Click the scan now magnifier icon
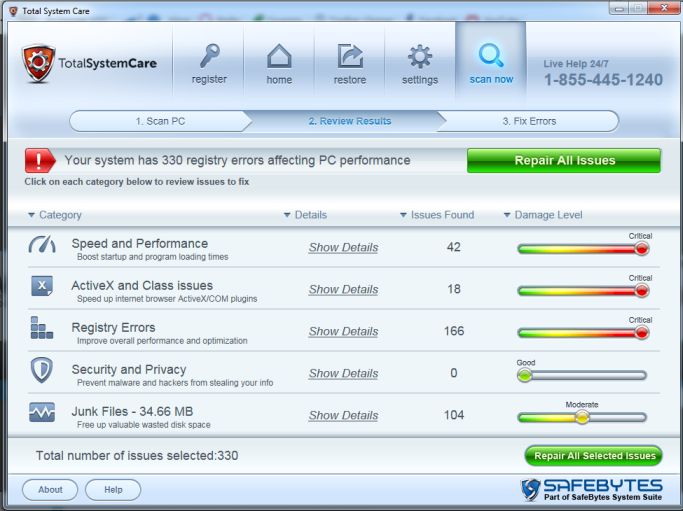The image size is (683, 511). [x=491, y=55]
